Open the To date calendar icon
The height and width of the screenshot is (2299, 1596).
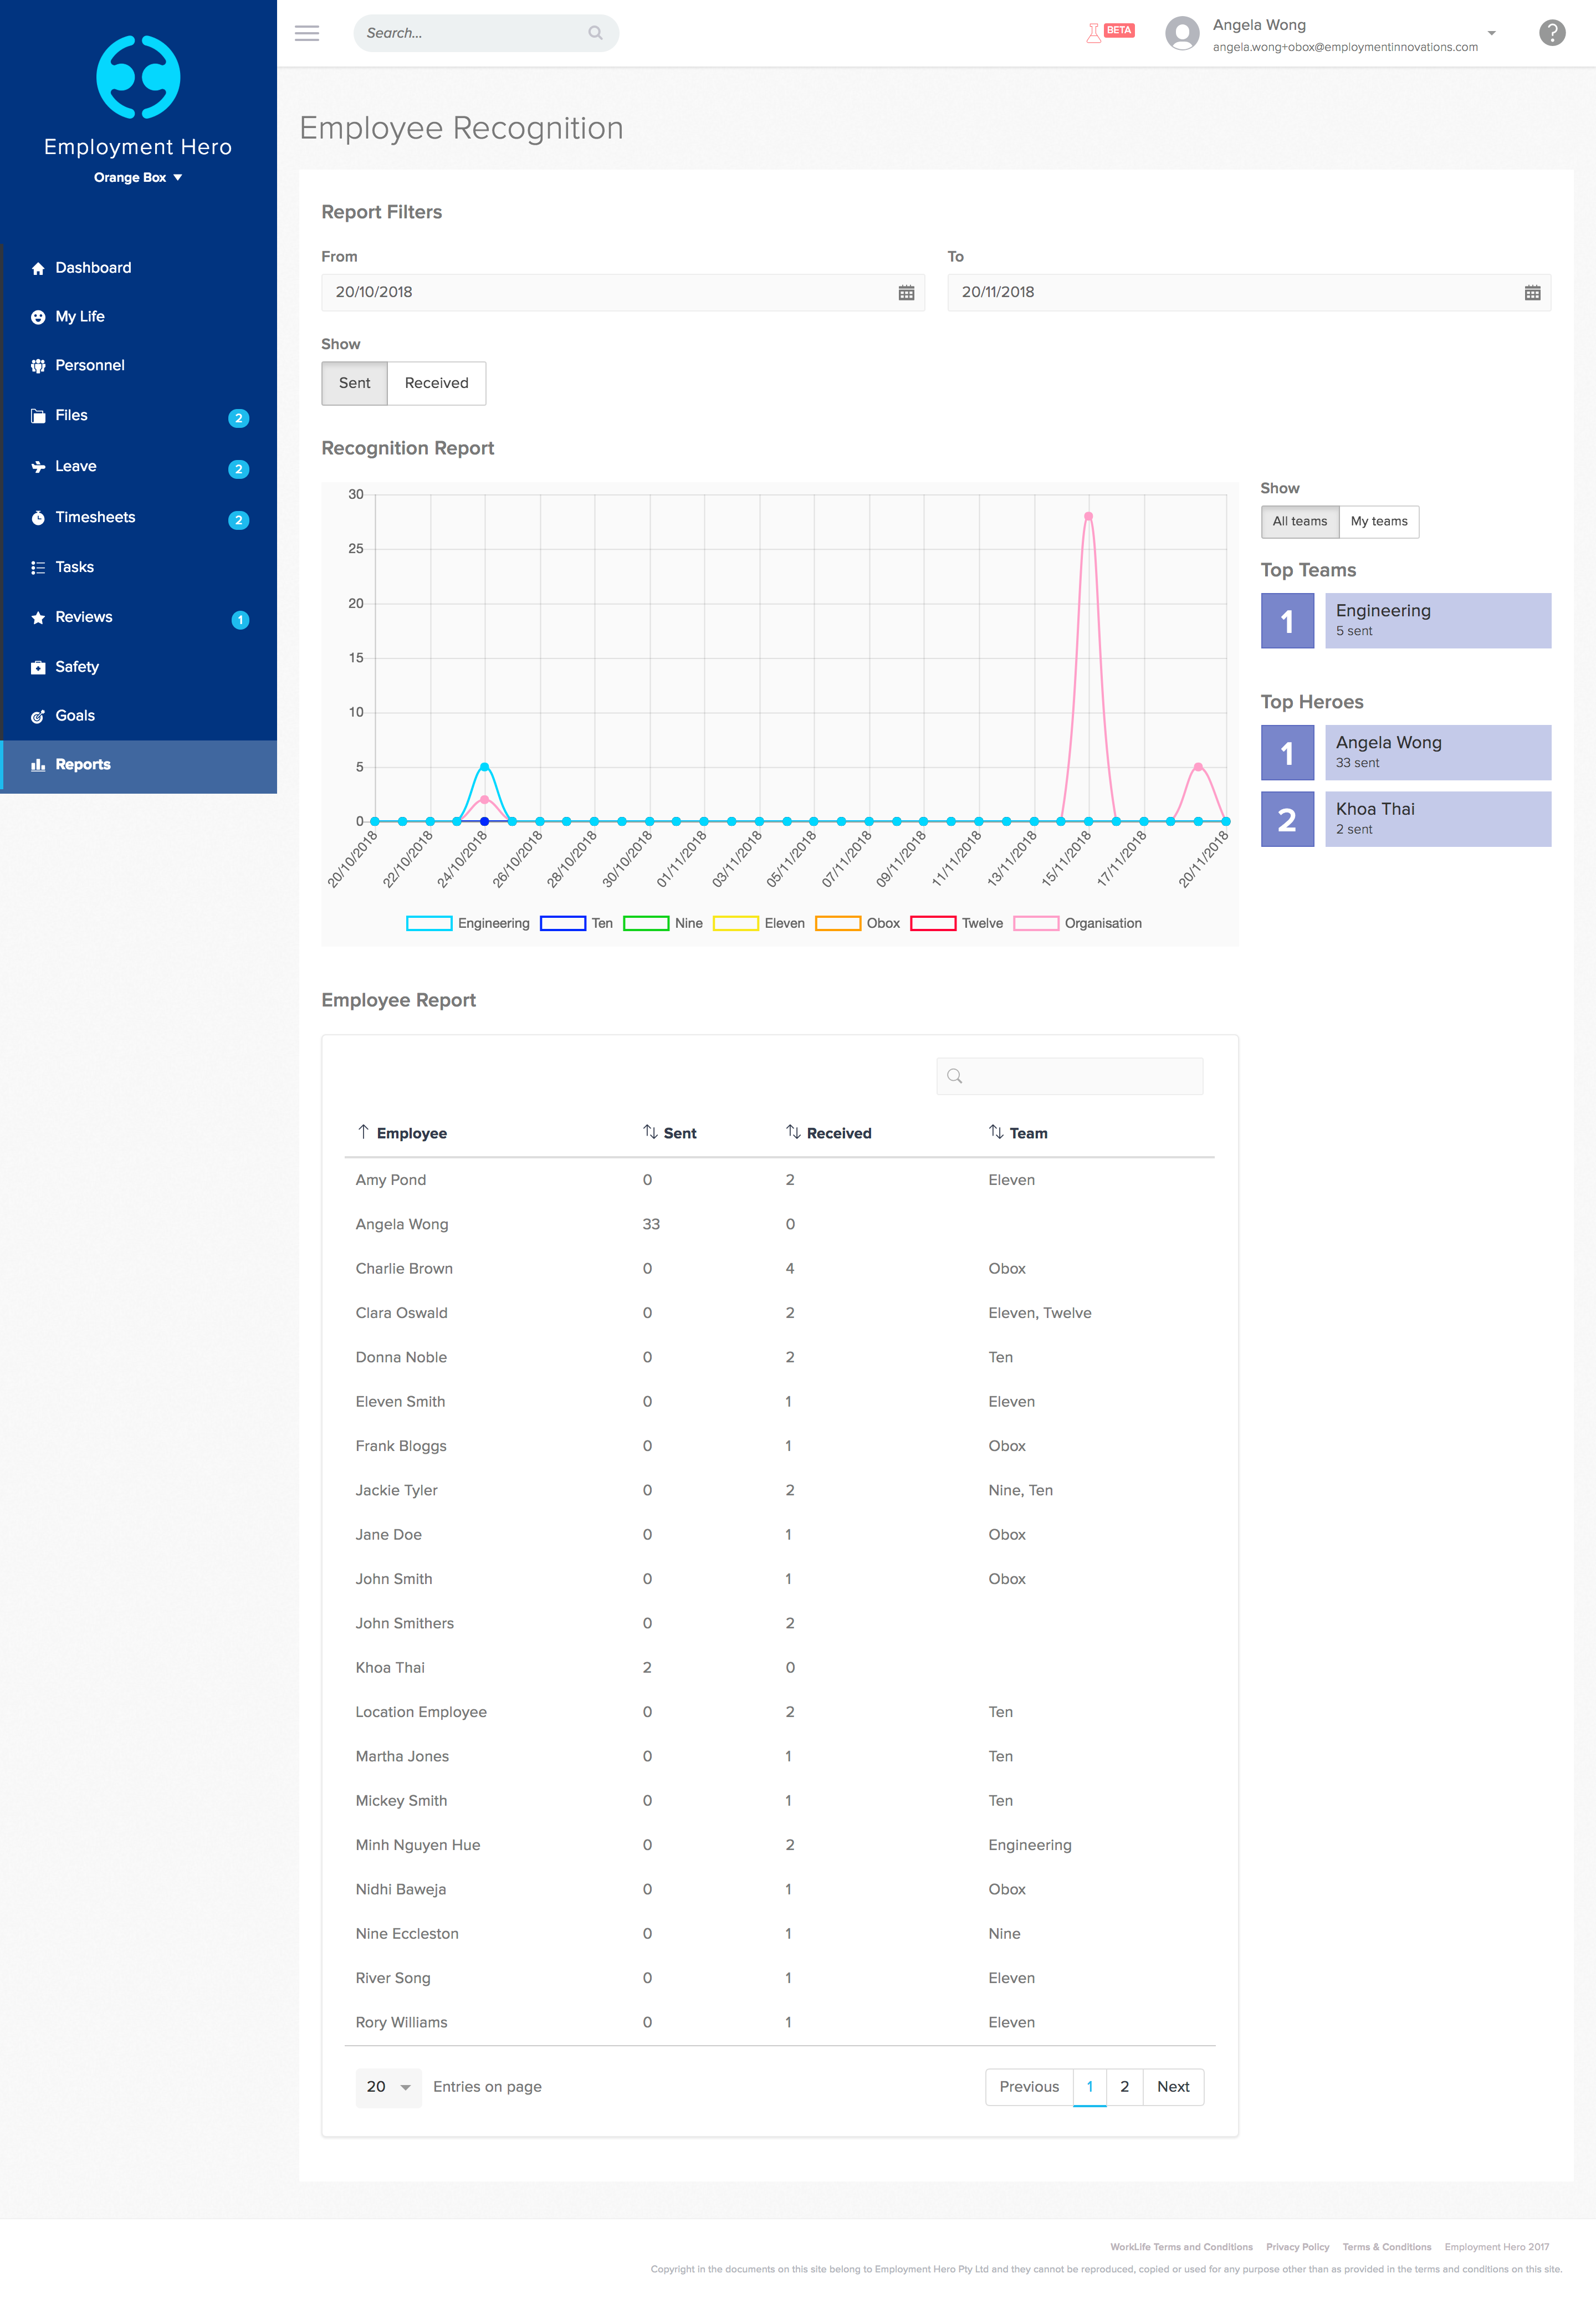(1532, 293)
